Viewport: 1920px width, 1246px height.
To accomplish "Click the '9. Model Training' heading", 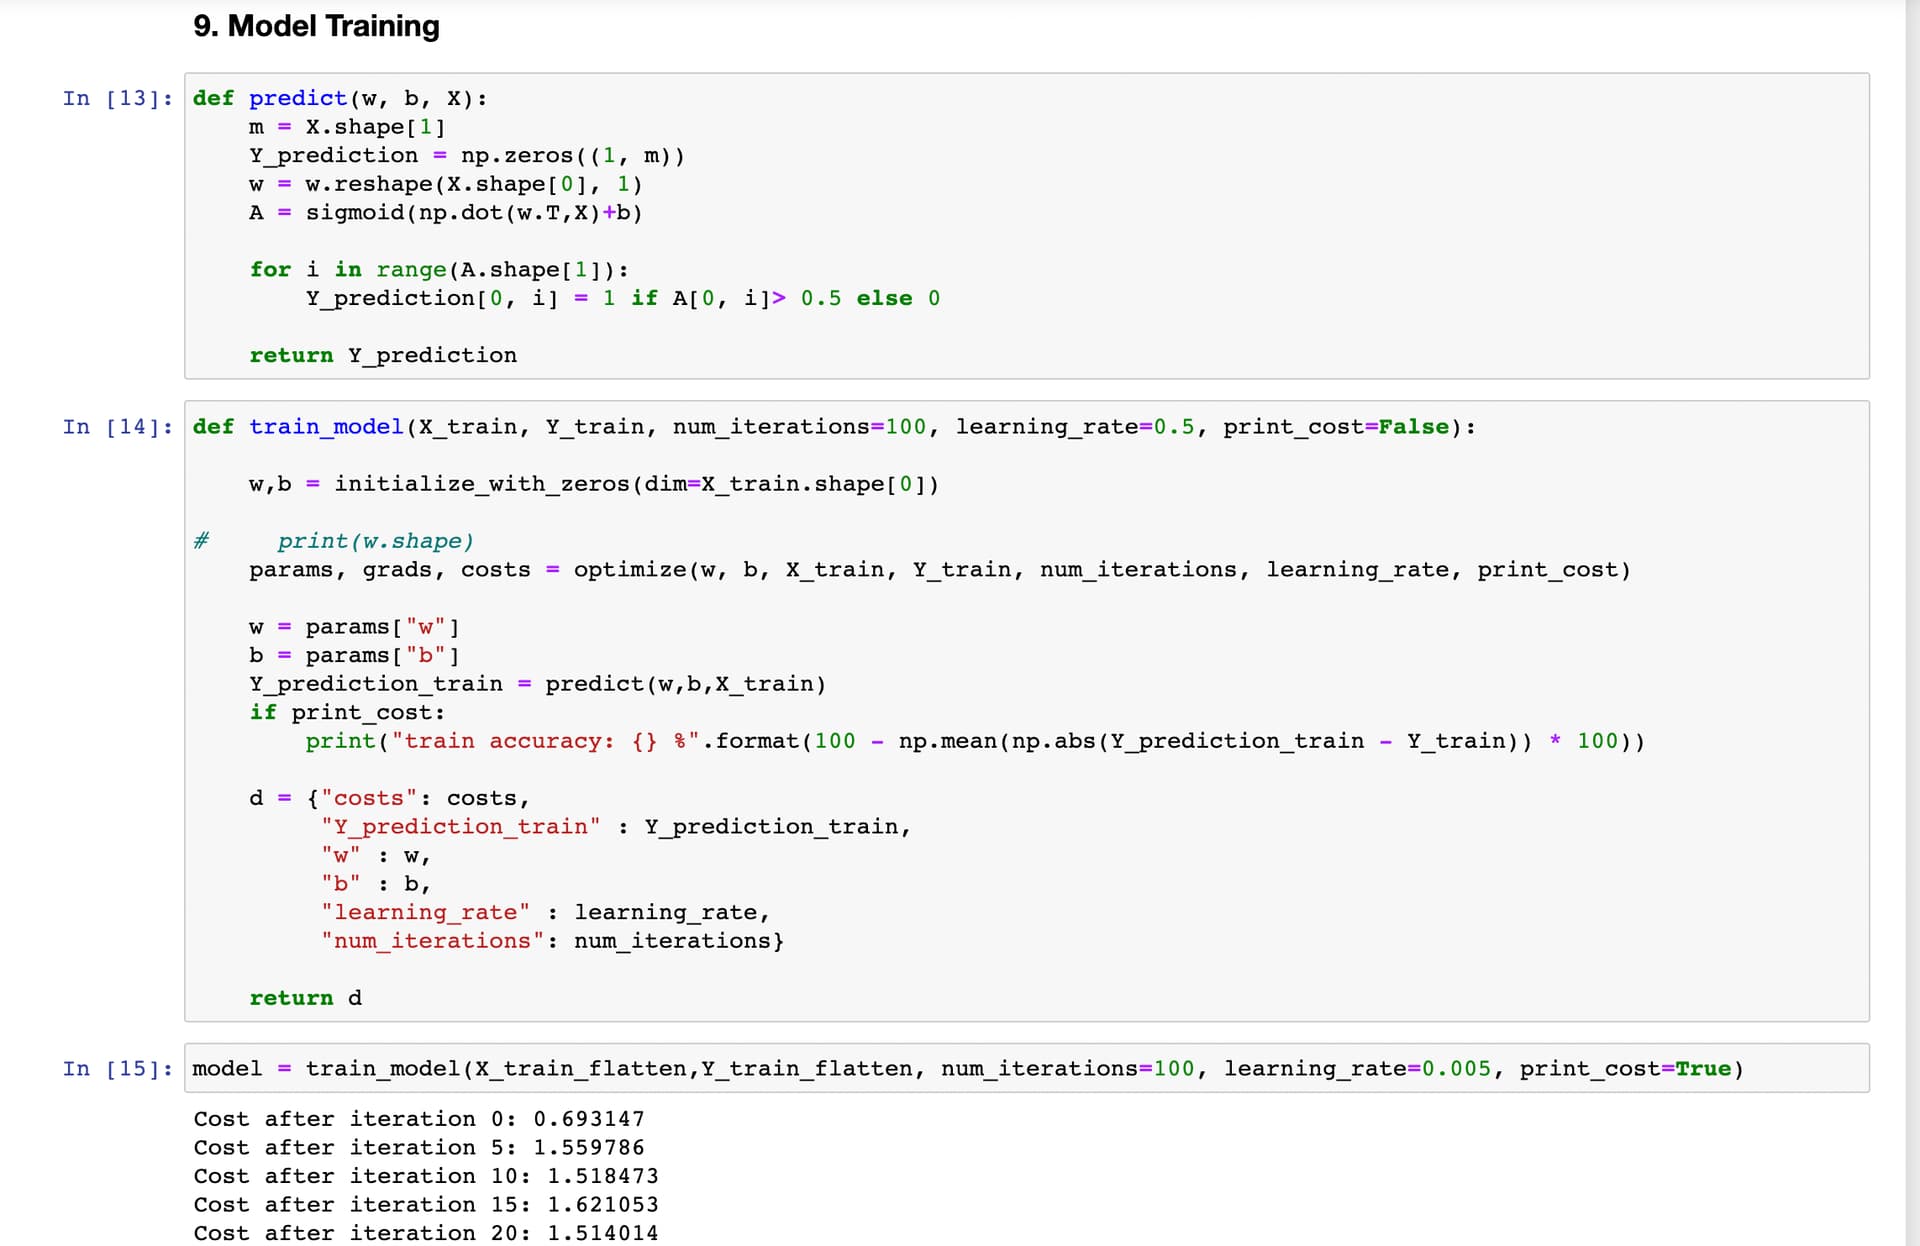I will (316, 26).
